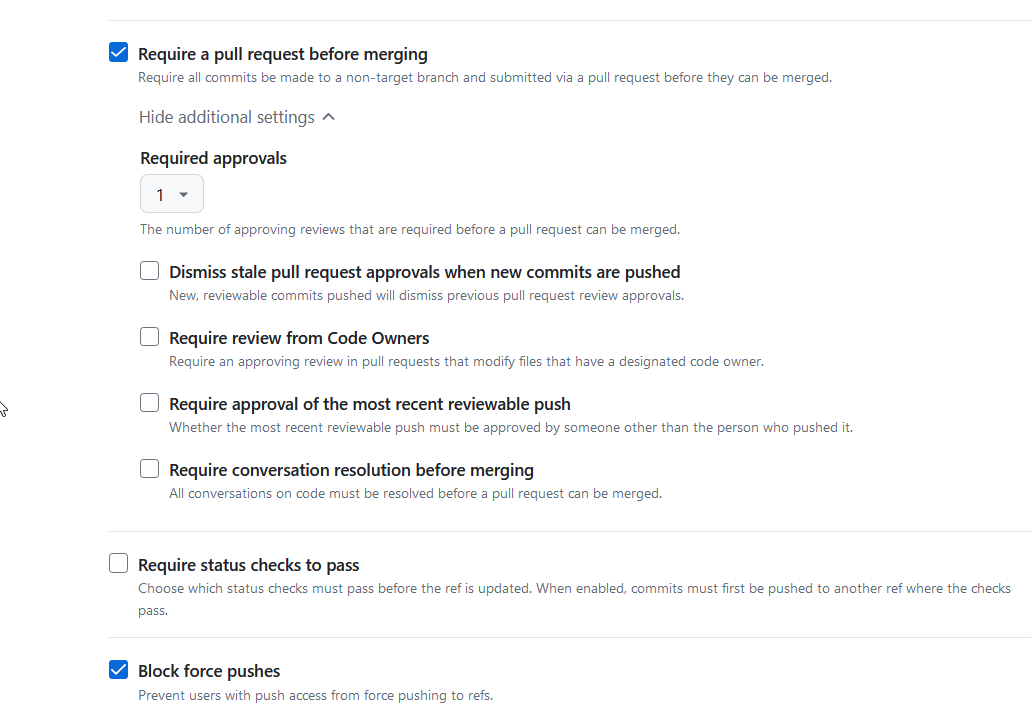Click the description text under Block force pushes
The image size is (1036, 720).
point(315,695)
